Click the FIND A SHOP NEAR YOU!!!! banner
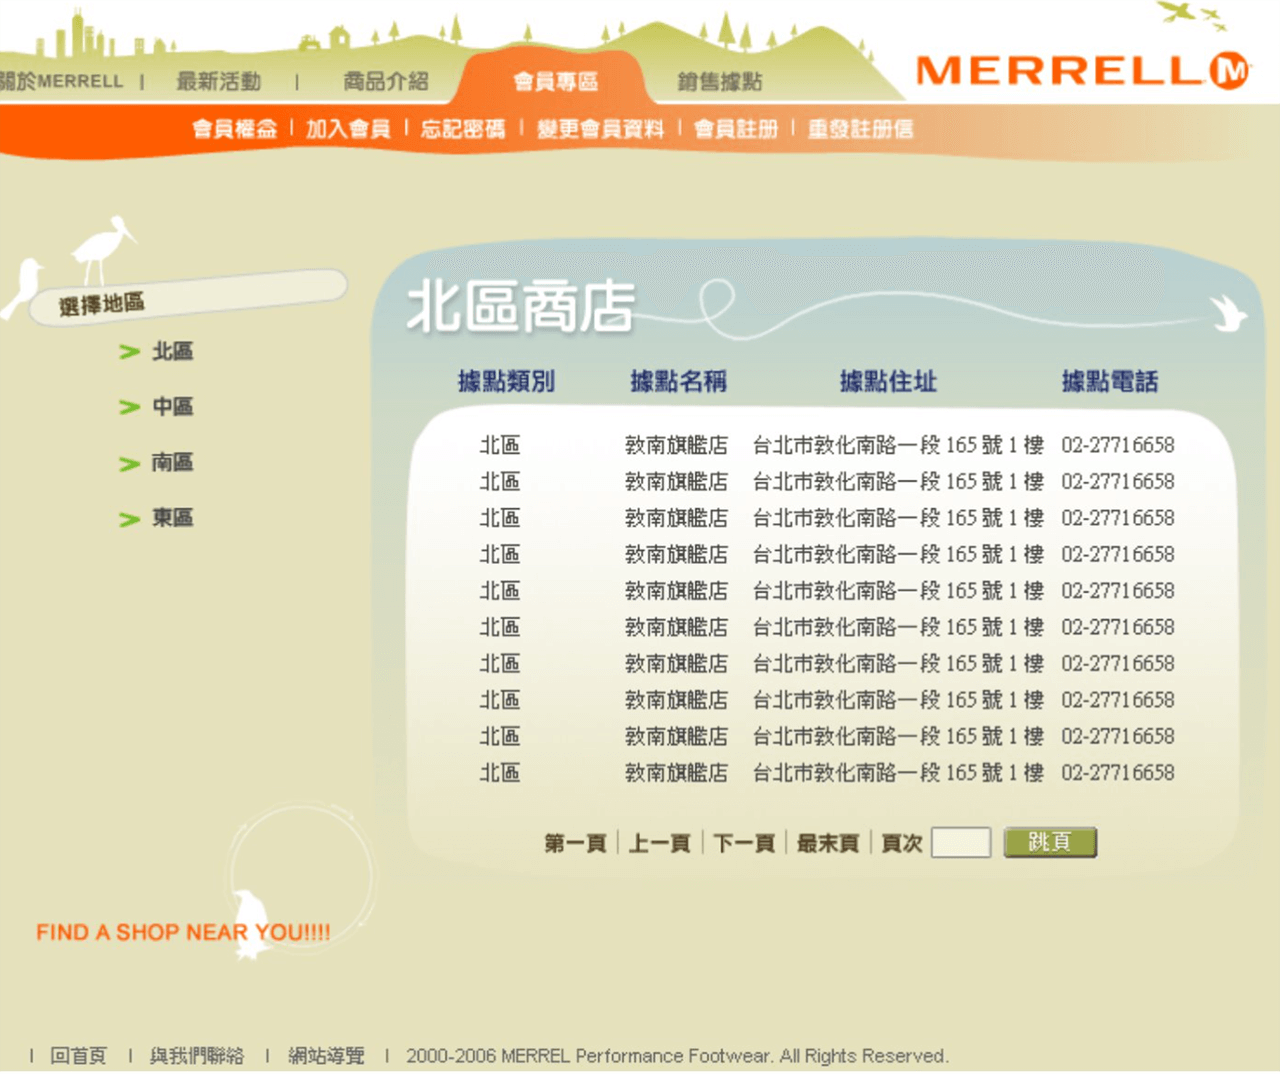This screenshot has width=1280, height=1074. [x=183, y=932]
